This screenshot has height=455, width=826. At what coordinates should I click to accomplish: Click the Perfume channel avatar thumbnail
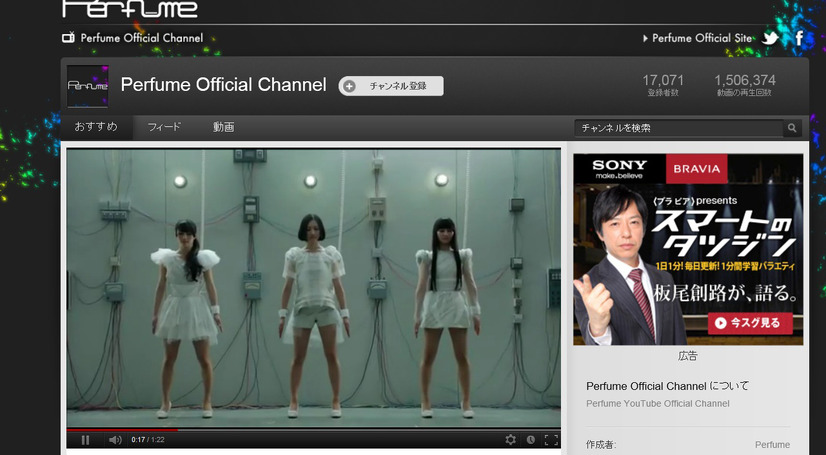(87, 86)
